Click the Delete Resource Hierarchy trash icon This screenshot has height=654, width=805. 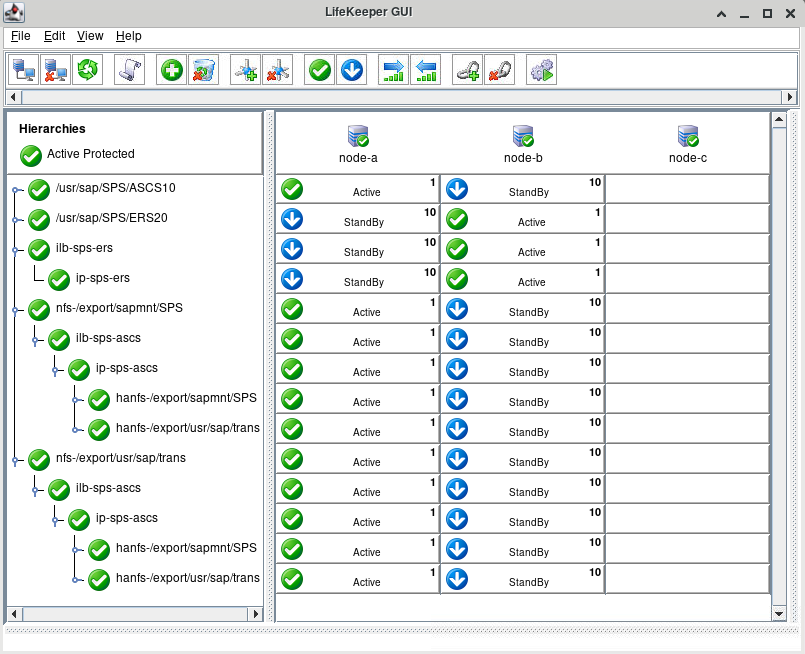203,70
